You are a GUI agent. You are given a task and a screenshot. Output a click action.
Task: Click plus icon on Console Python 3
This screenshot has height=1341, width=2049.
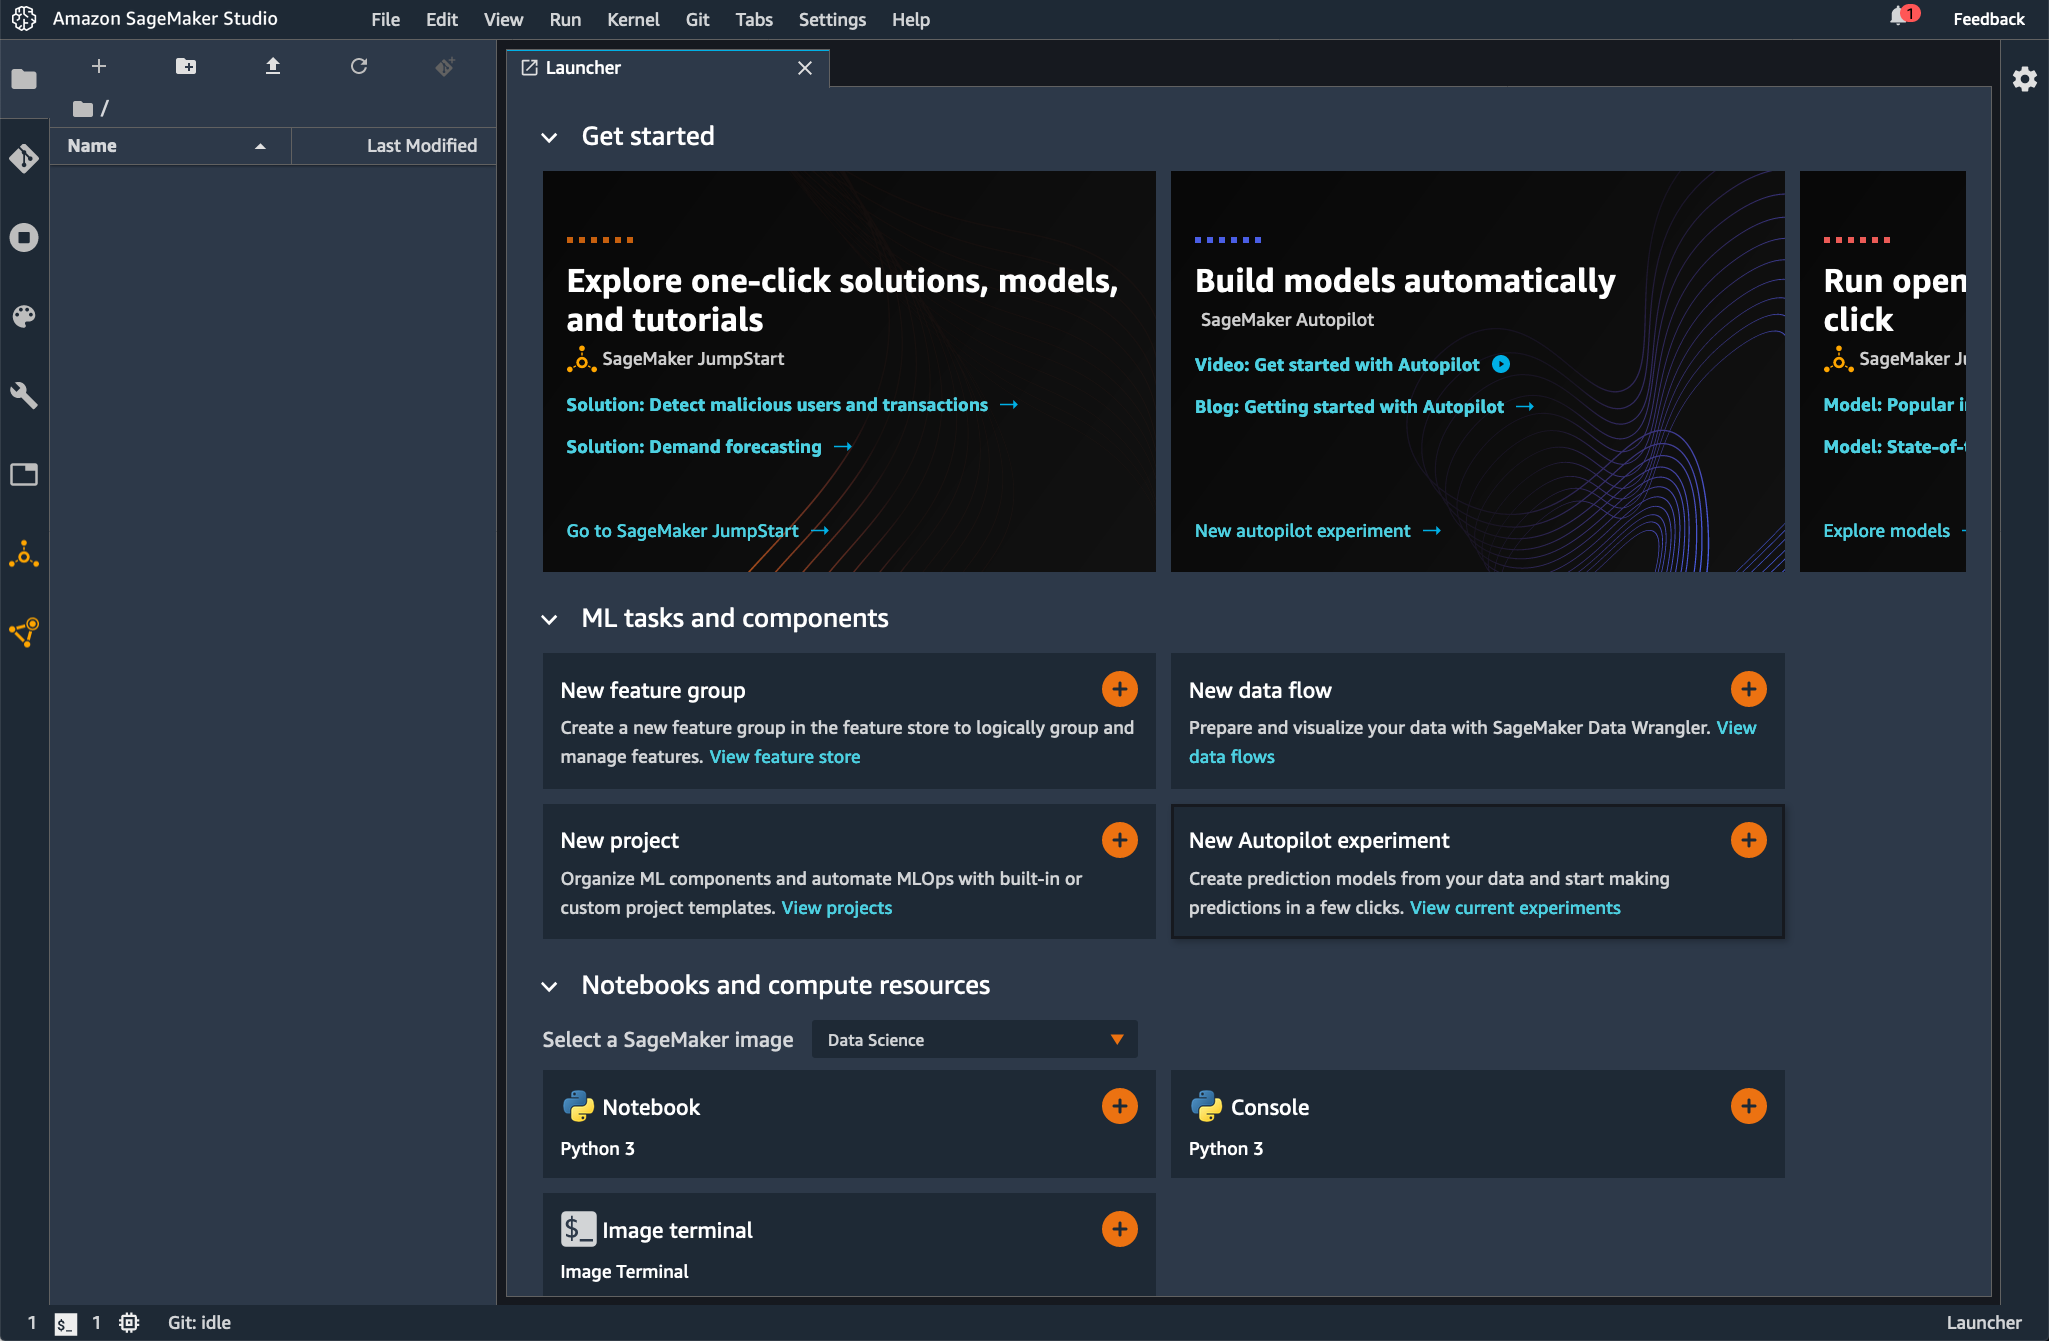(1749, 1106)
